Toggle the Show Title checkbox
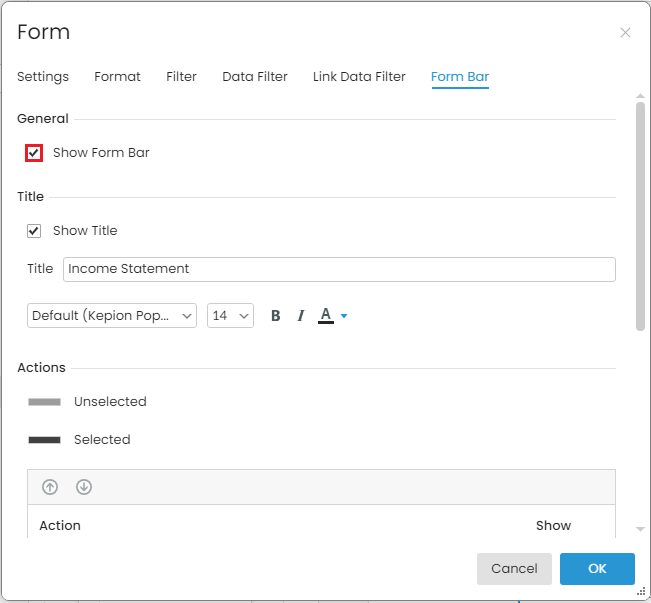The image size is (651, 603). tap(34, 231)
